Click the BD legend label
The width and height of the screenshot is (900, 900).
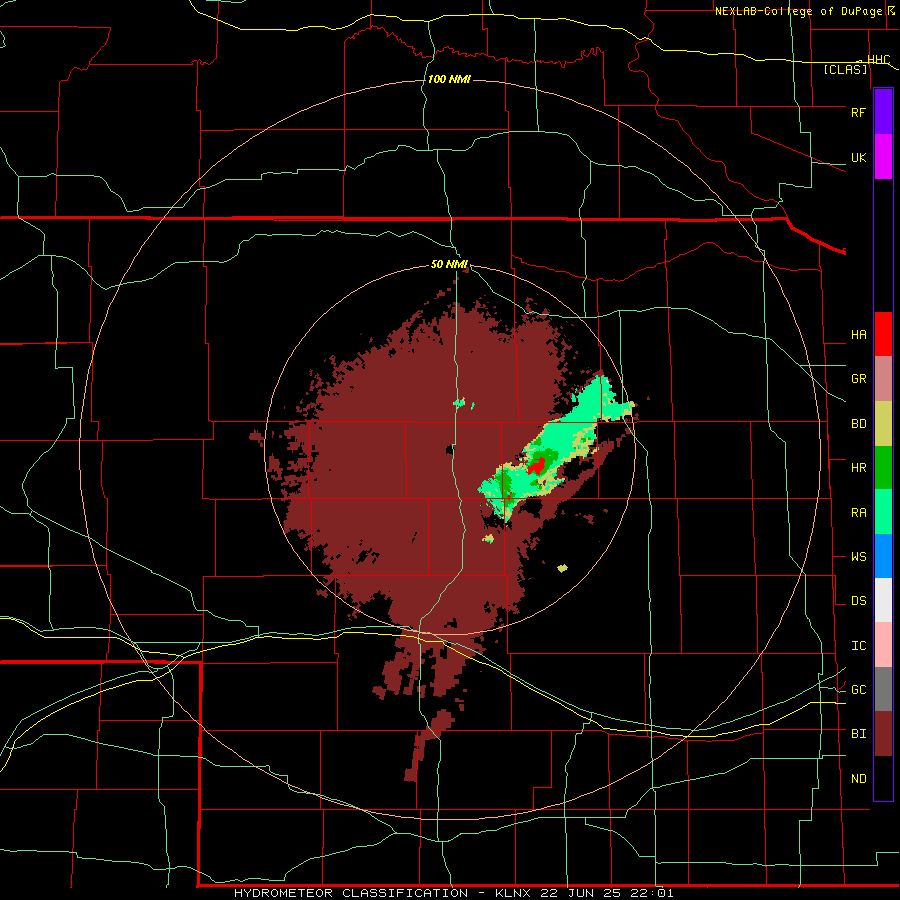[x=858, y=424]
